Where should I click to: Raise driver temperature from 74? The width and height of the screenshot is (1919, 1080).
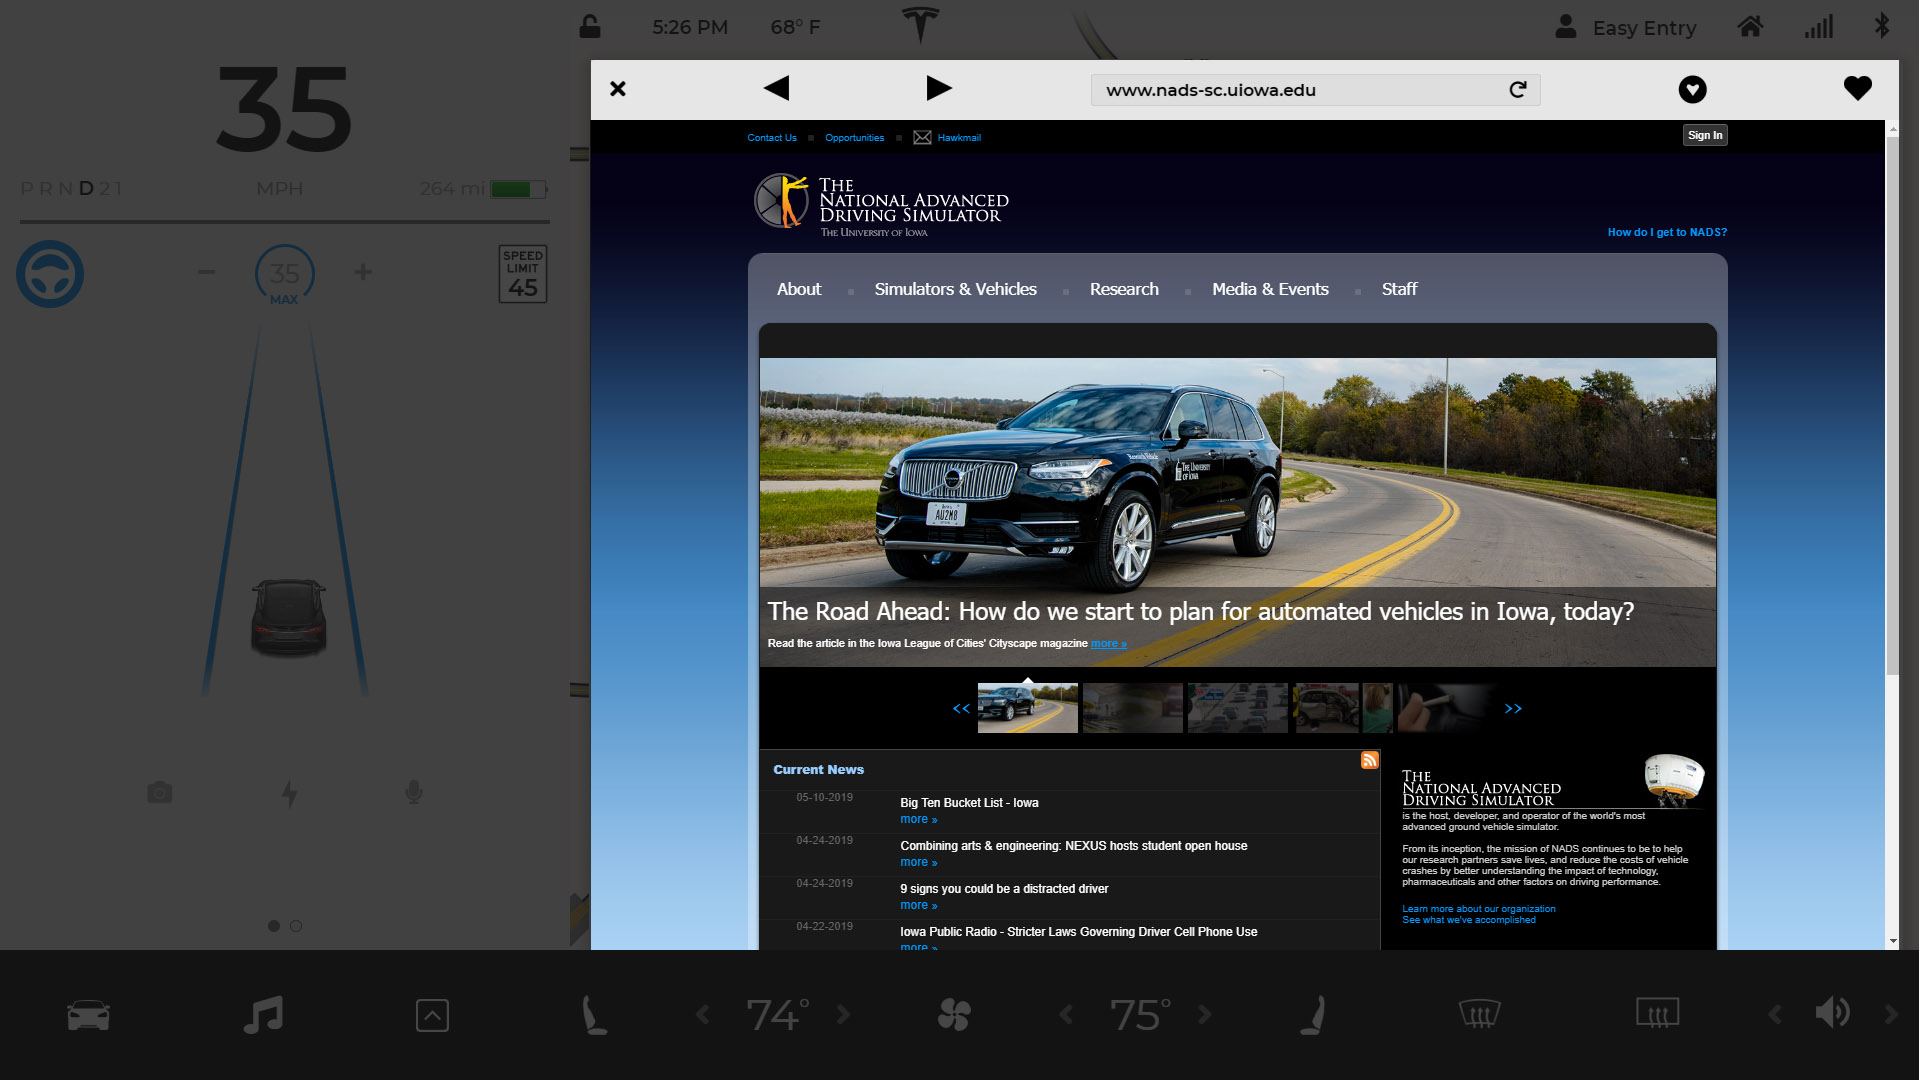click(x=843, y=1015)
